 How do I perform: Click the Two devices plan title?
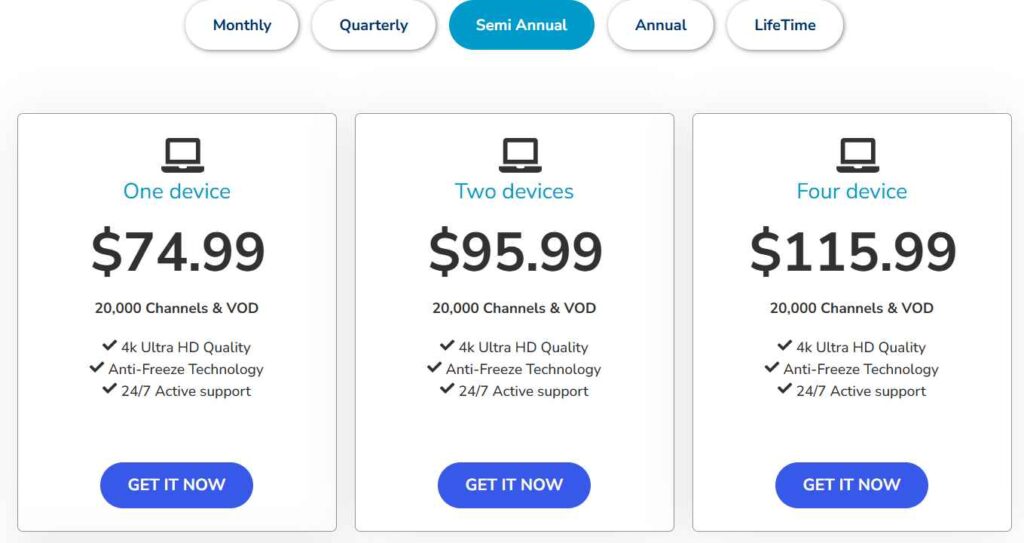point(514,191)
